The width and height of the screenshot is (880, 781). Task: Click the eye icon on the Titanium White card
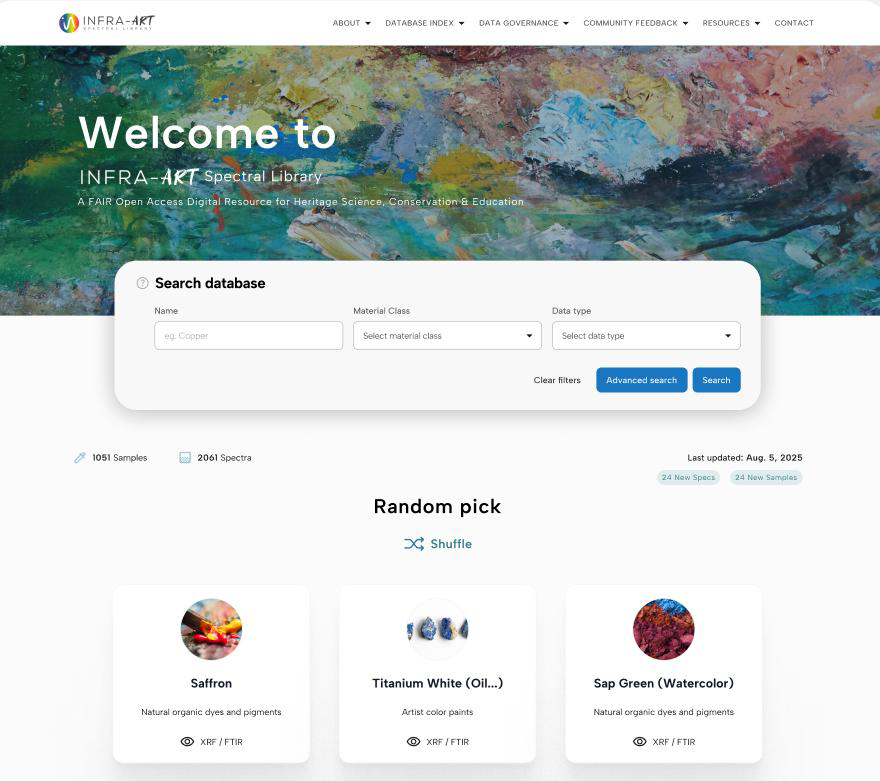tap(413, 742)
